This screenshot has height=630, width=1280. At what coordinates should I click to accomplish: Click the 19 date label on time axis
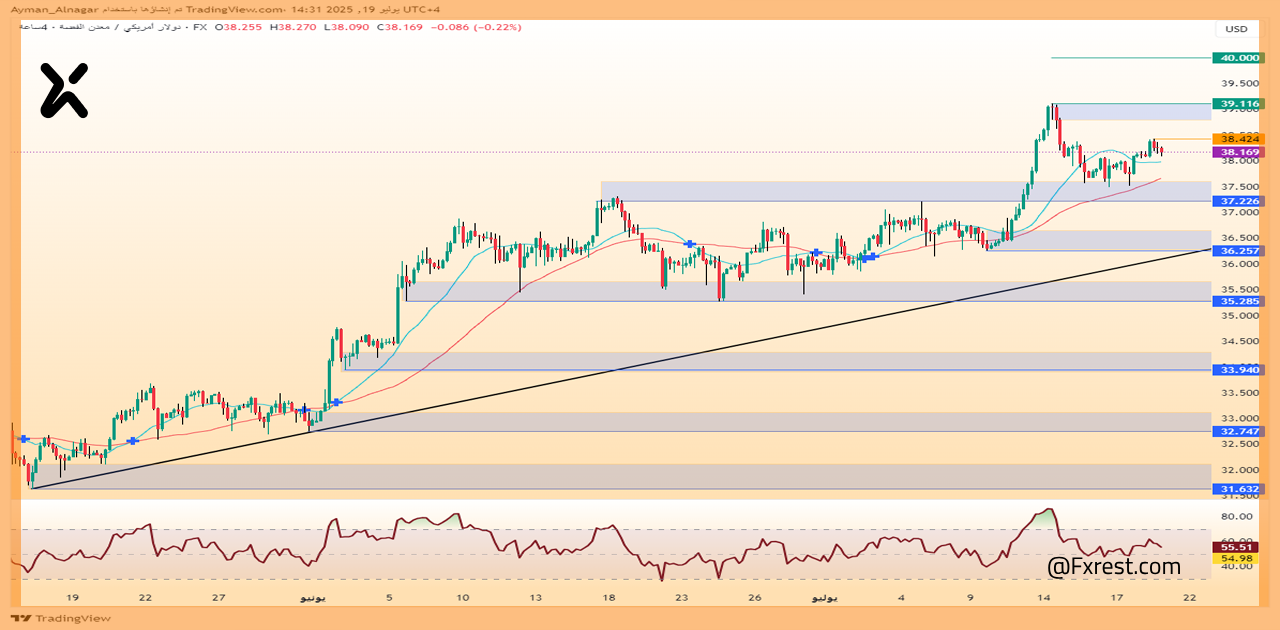tap(72, 597)
